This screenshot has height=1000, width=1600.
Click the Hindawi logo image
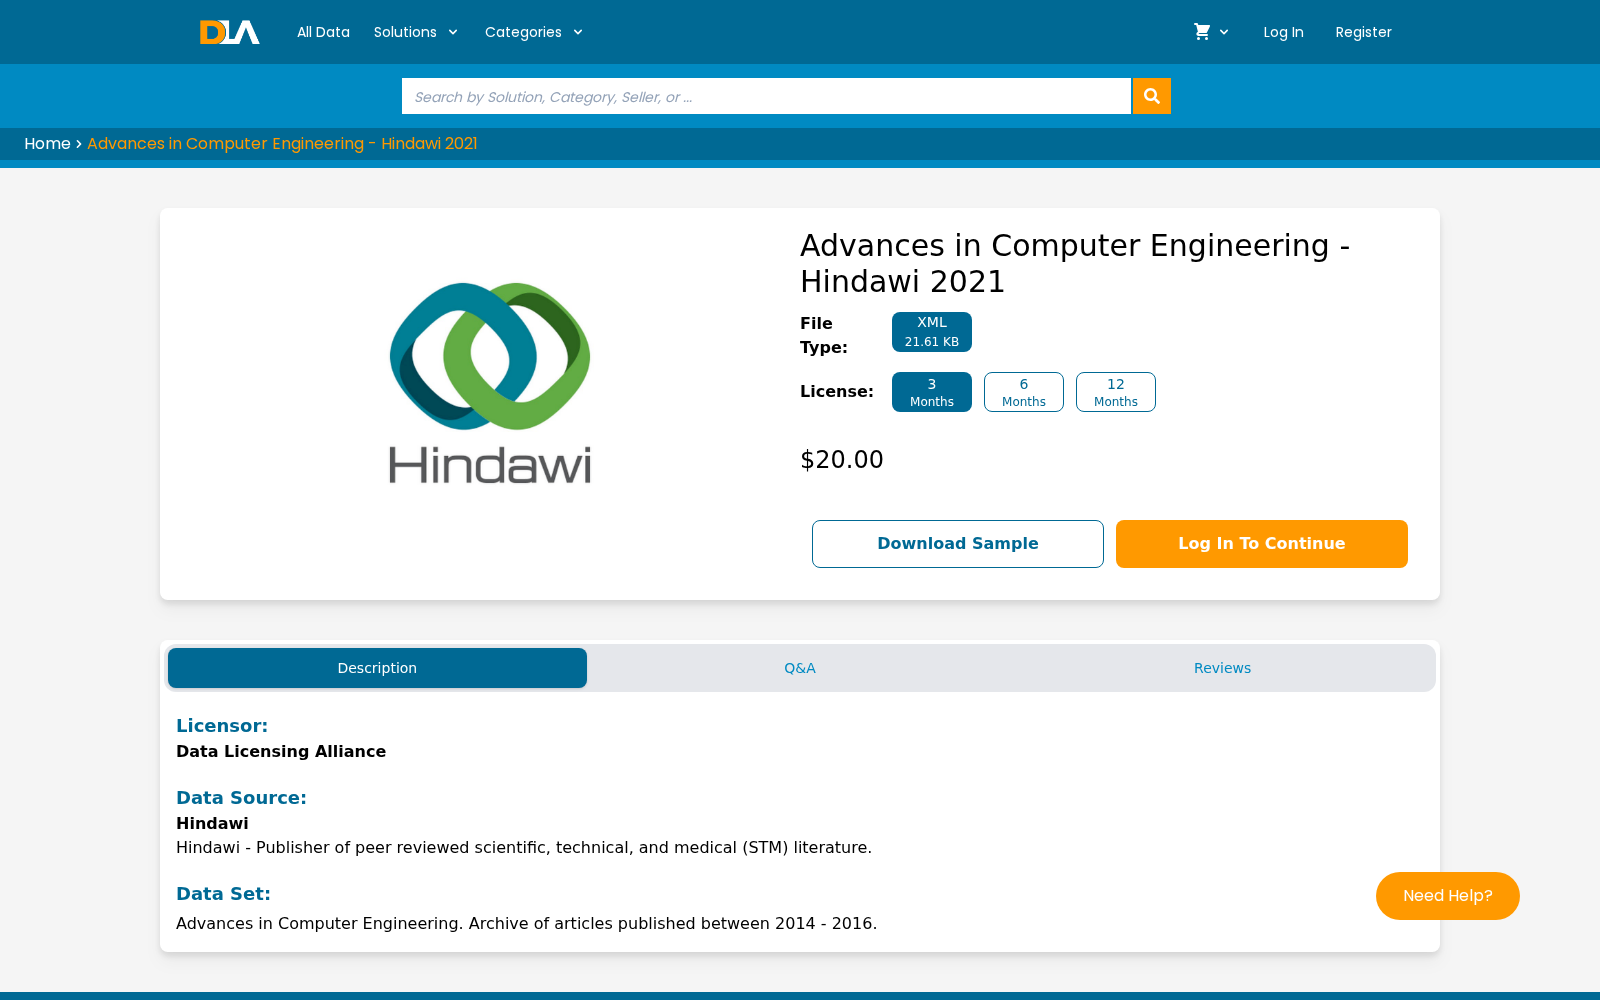click(490, 383)
